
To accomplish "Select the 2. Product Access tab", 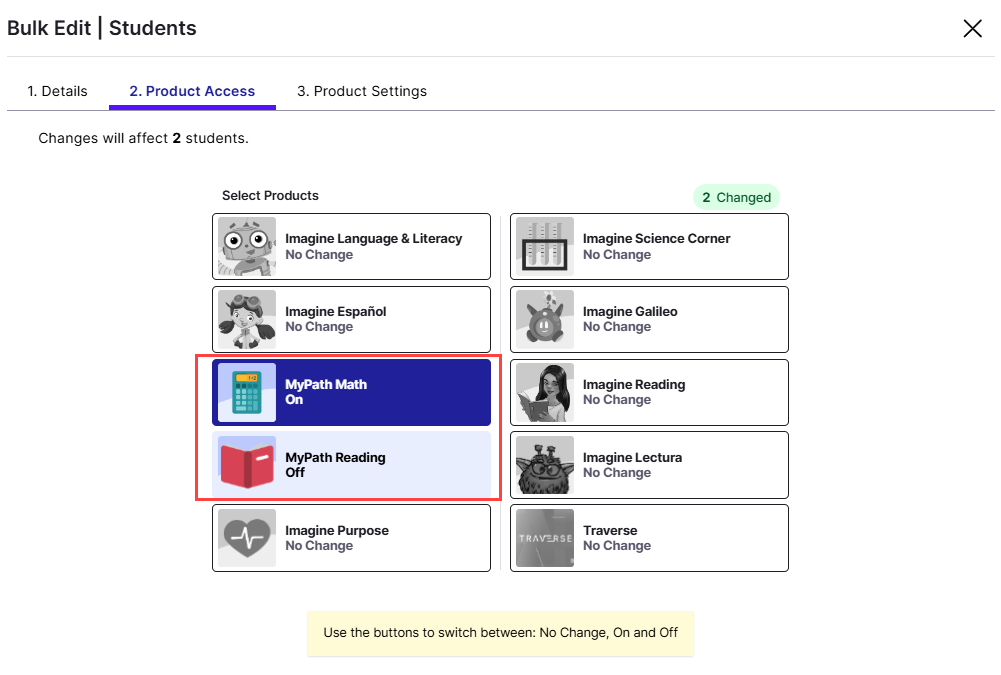I will 192,91.
